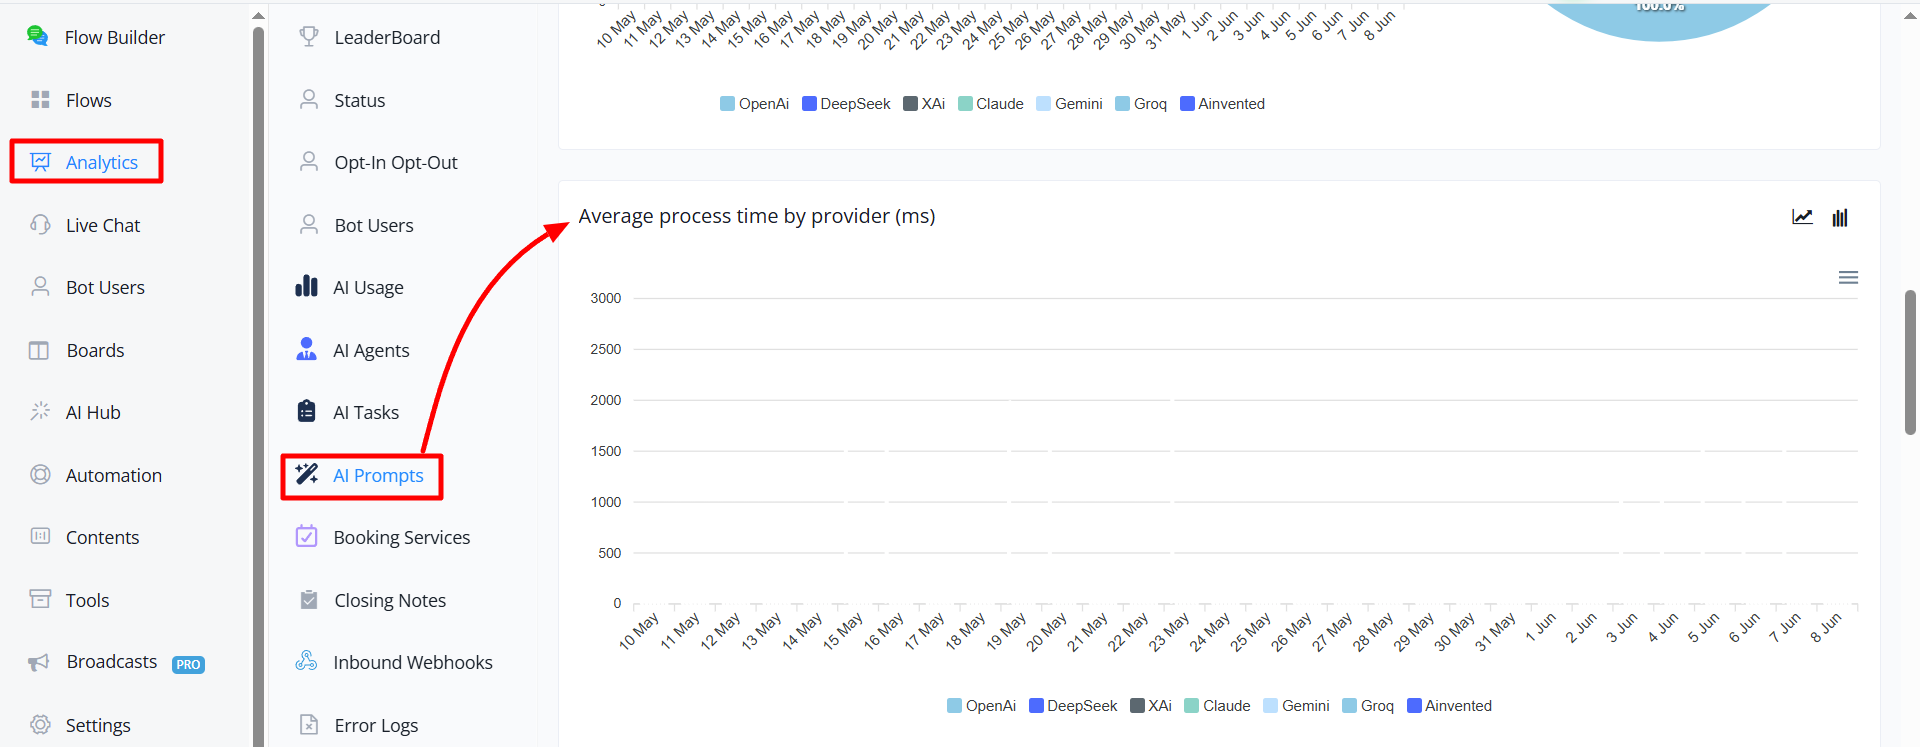Toggle DeepSeek series in lower legend
The height and width of the screenshot is (747, 1920).
click(1073, 706)
